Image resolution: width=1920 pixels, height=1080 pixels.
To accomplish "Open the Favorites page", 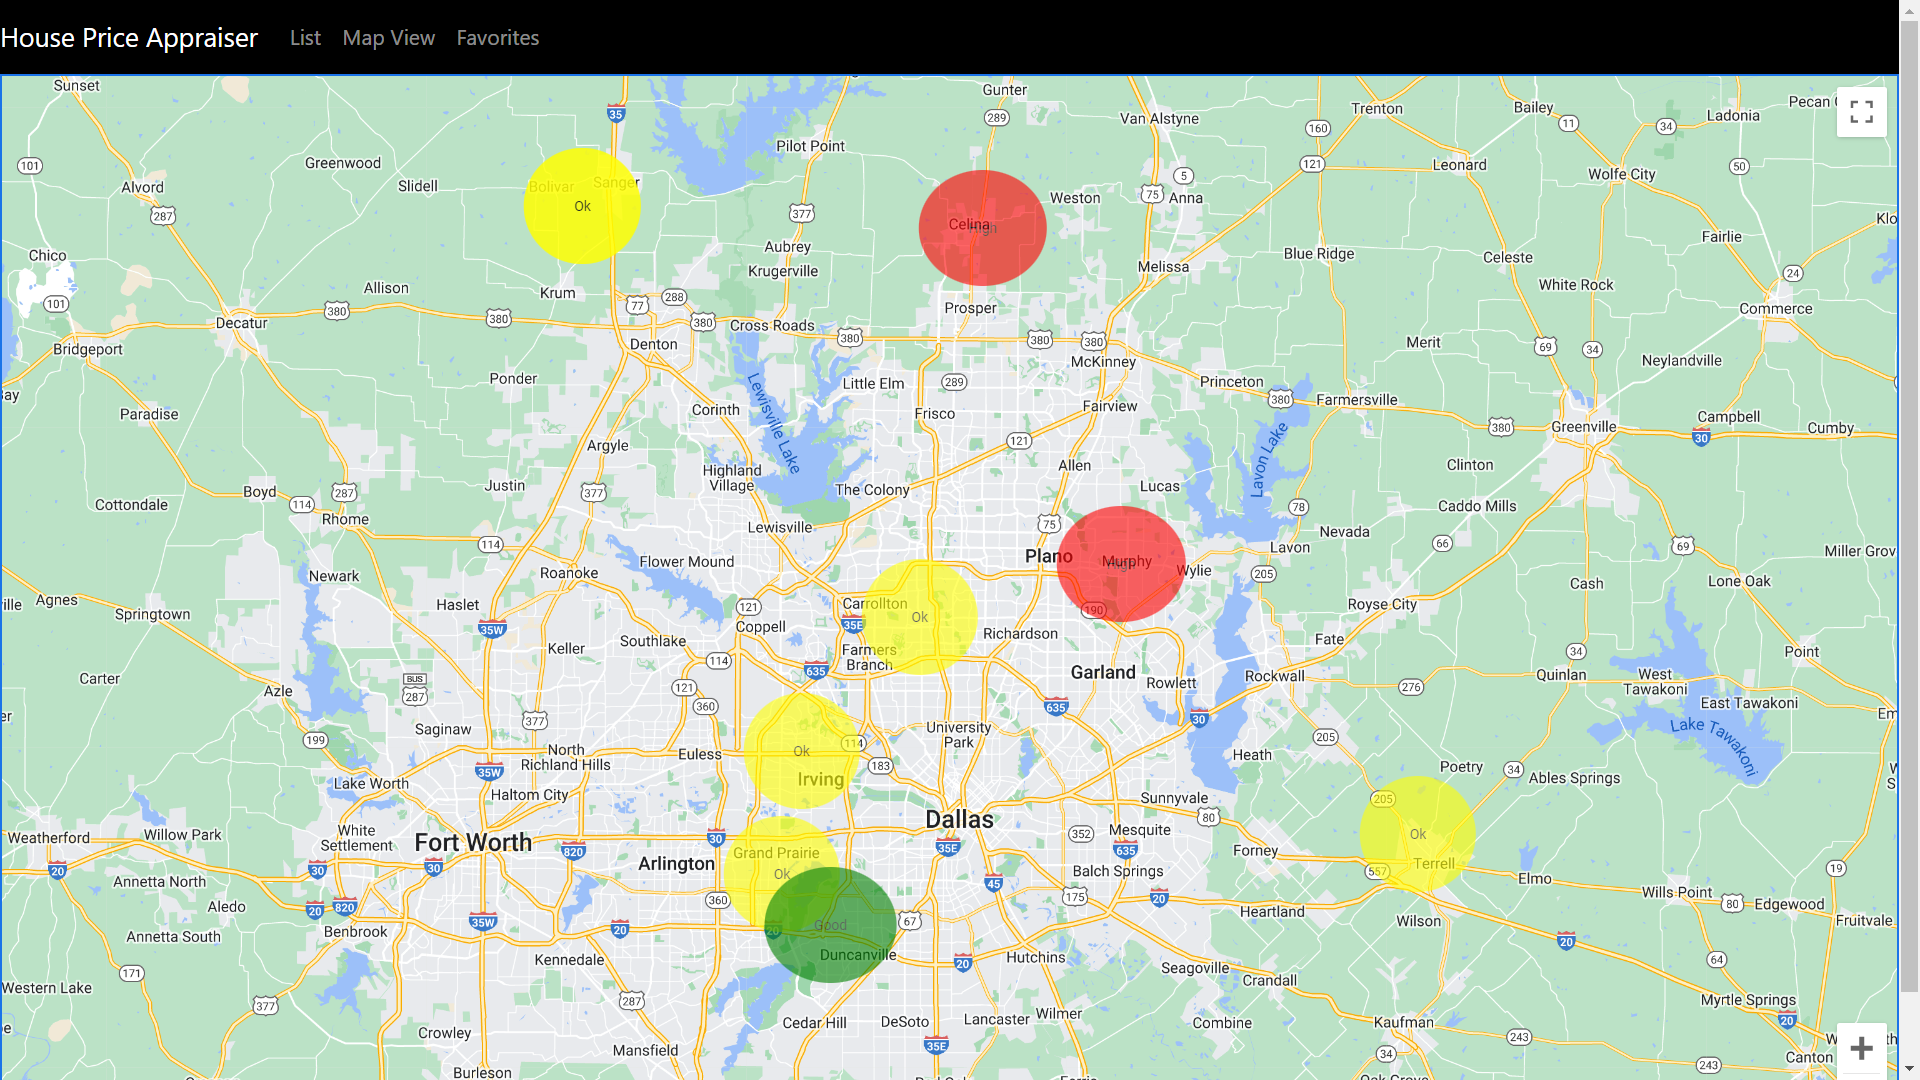I will click(497, 38).
